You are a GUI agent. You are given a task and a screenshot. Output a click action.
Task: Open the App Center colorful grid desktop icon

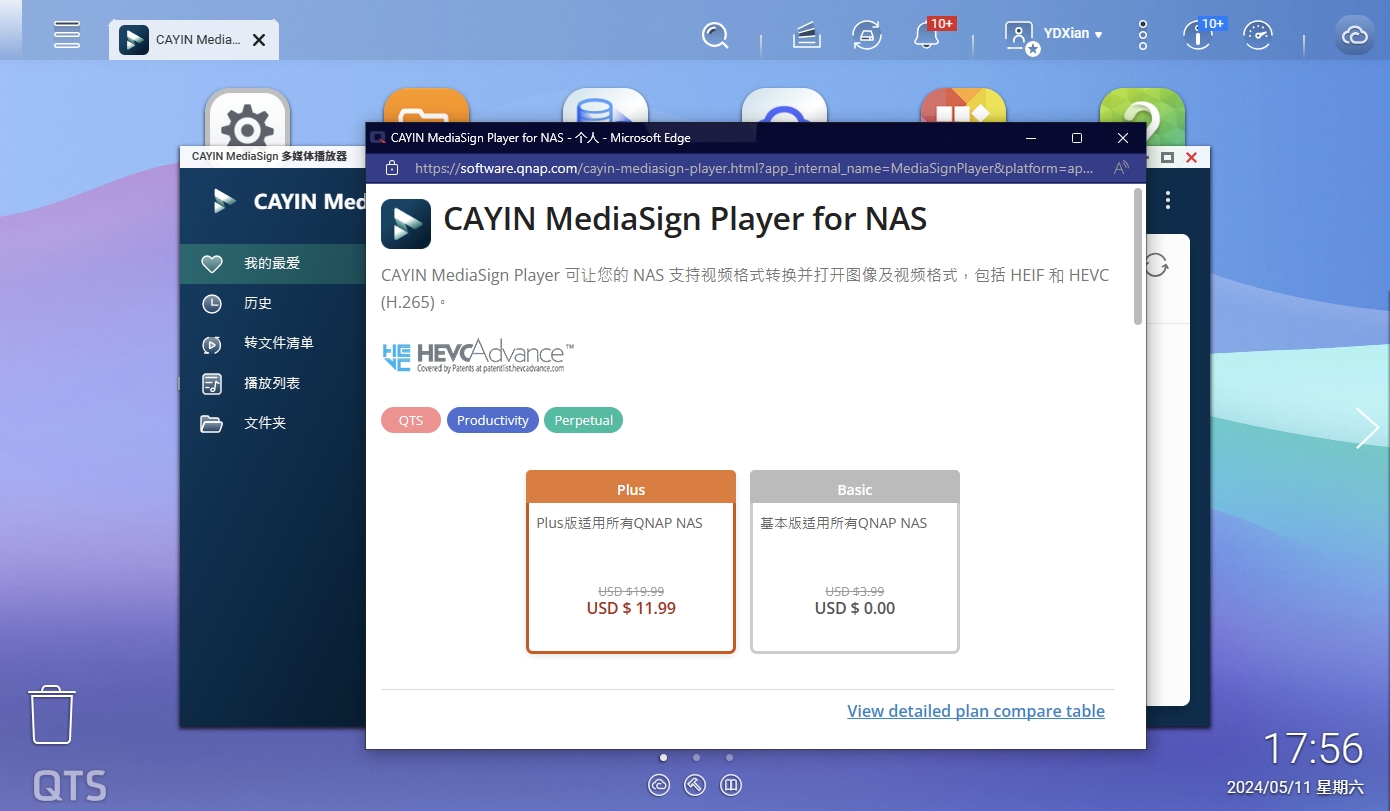coord(963,106)
